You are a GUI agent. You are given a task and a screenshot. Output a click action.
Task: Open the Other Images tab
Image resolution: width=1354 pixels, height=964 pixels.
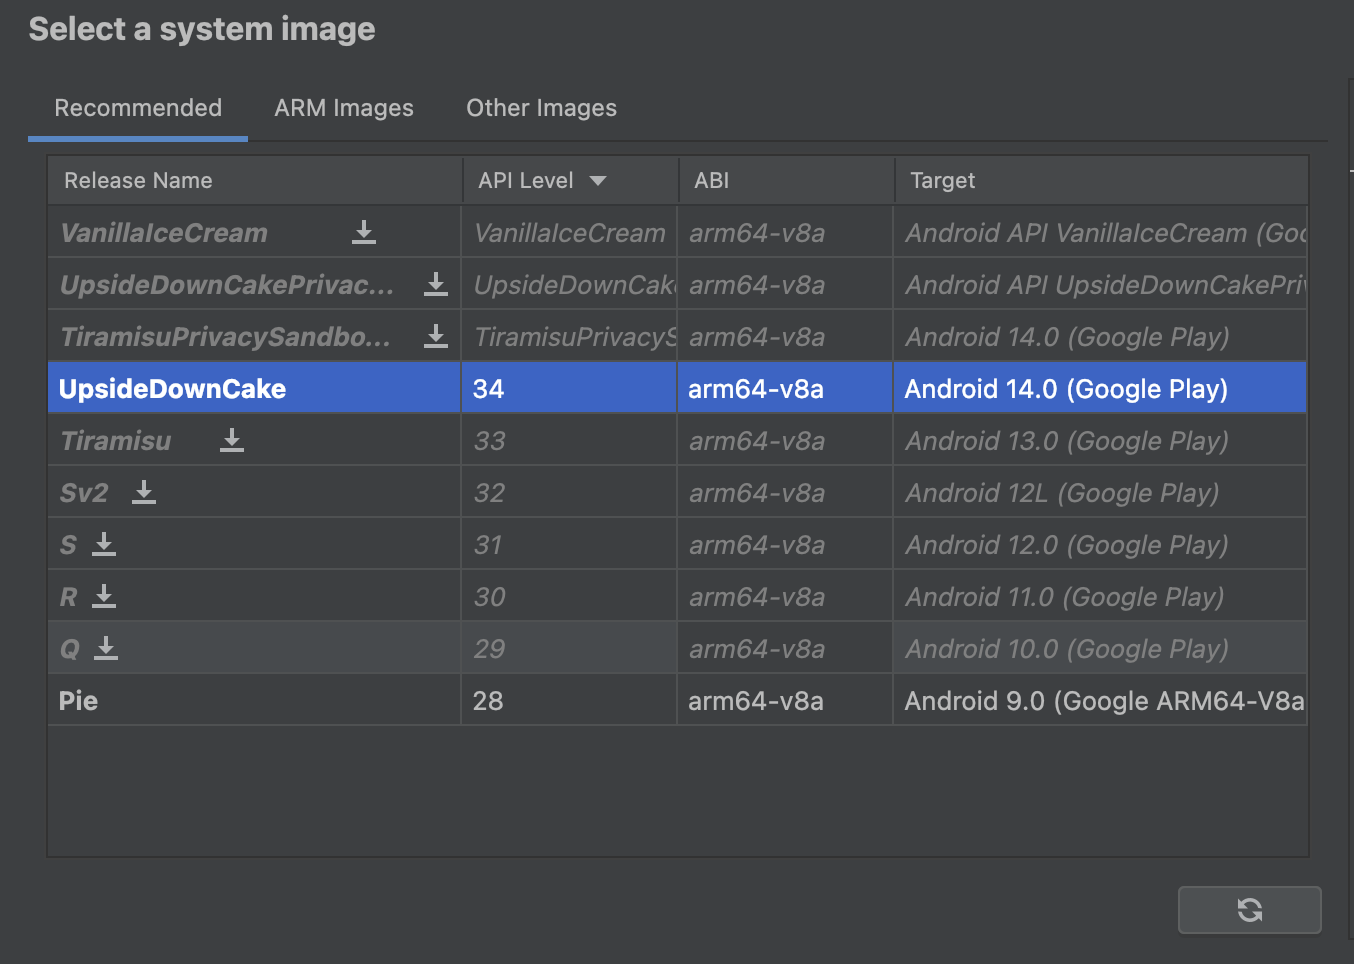pos(542,108)
